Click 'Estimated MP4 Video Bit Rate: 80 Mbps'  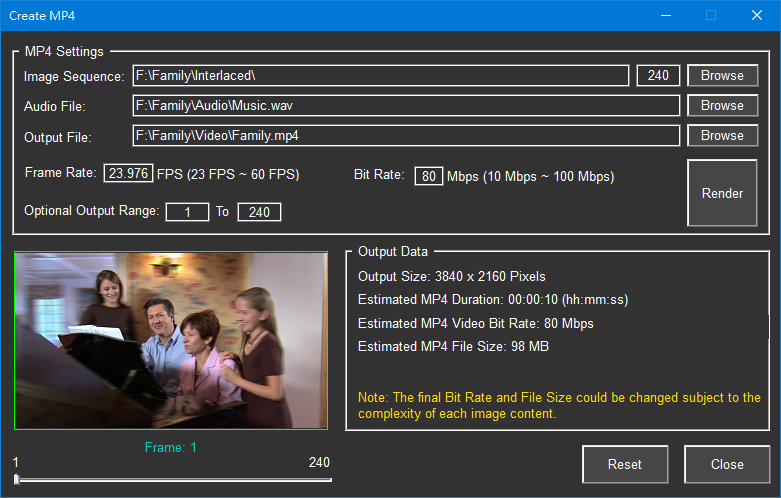[x=476, y=324]
